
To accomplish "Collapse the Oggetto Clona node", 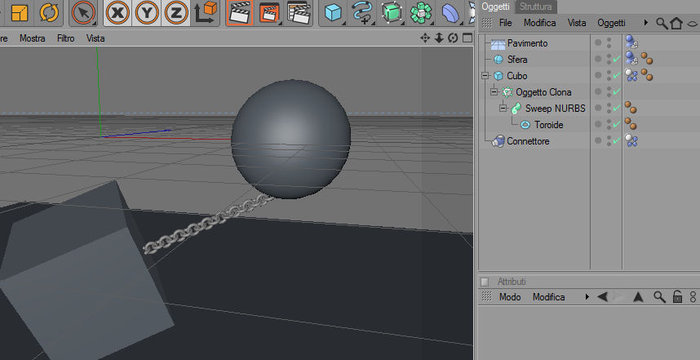I will pos(494,92).
